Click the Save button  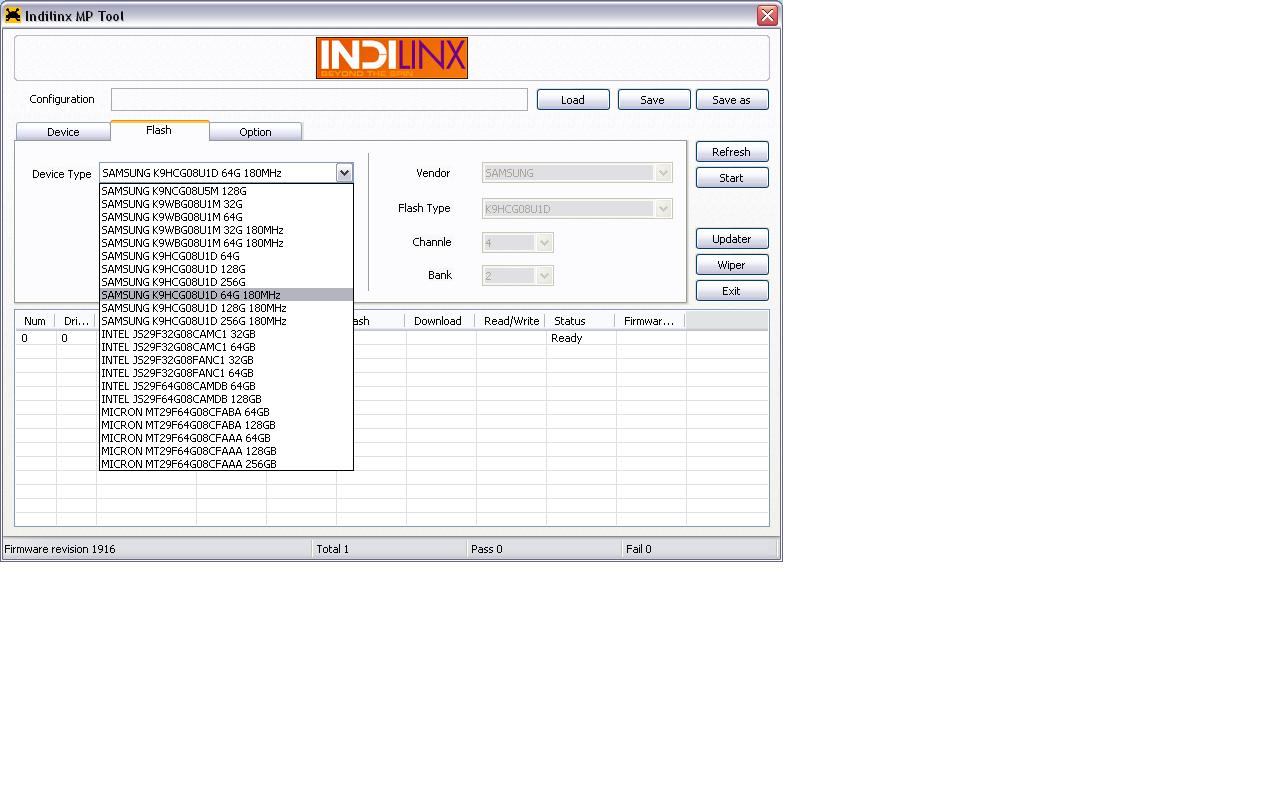pos(654,100)
